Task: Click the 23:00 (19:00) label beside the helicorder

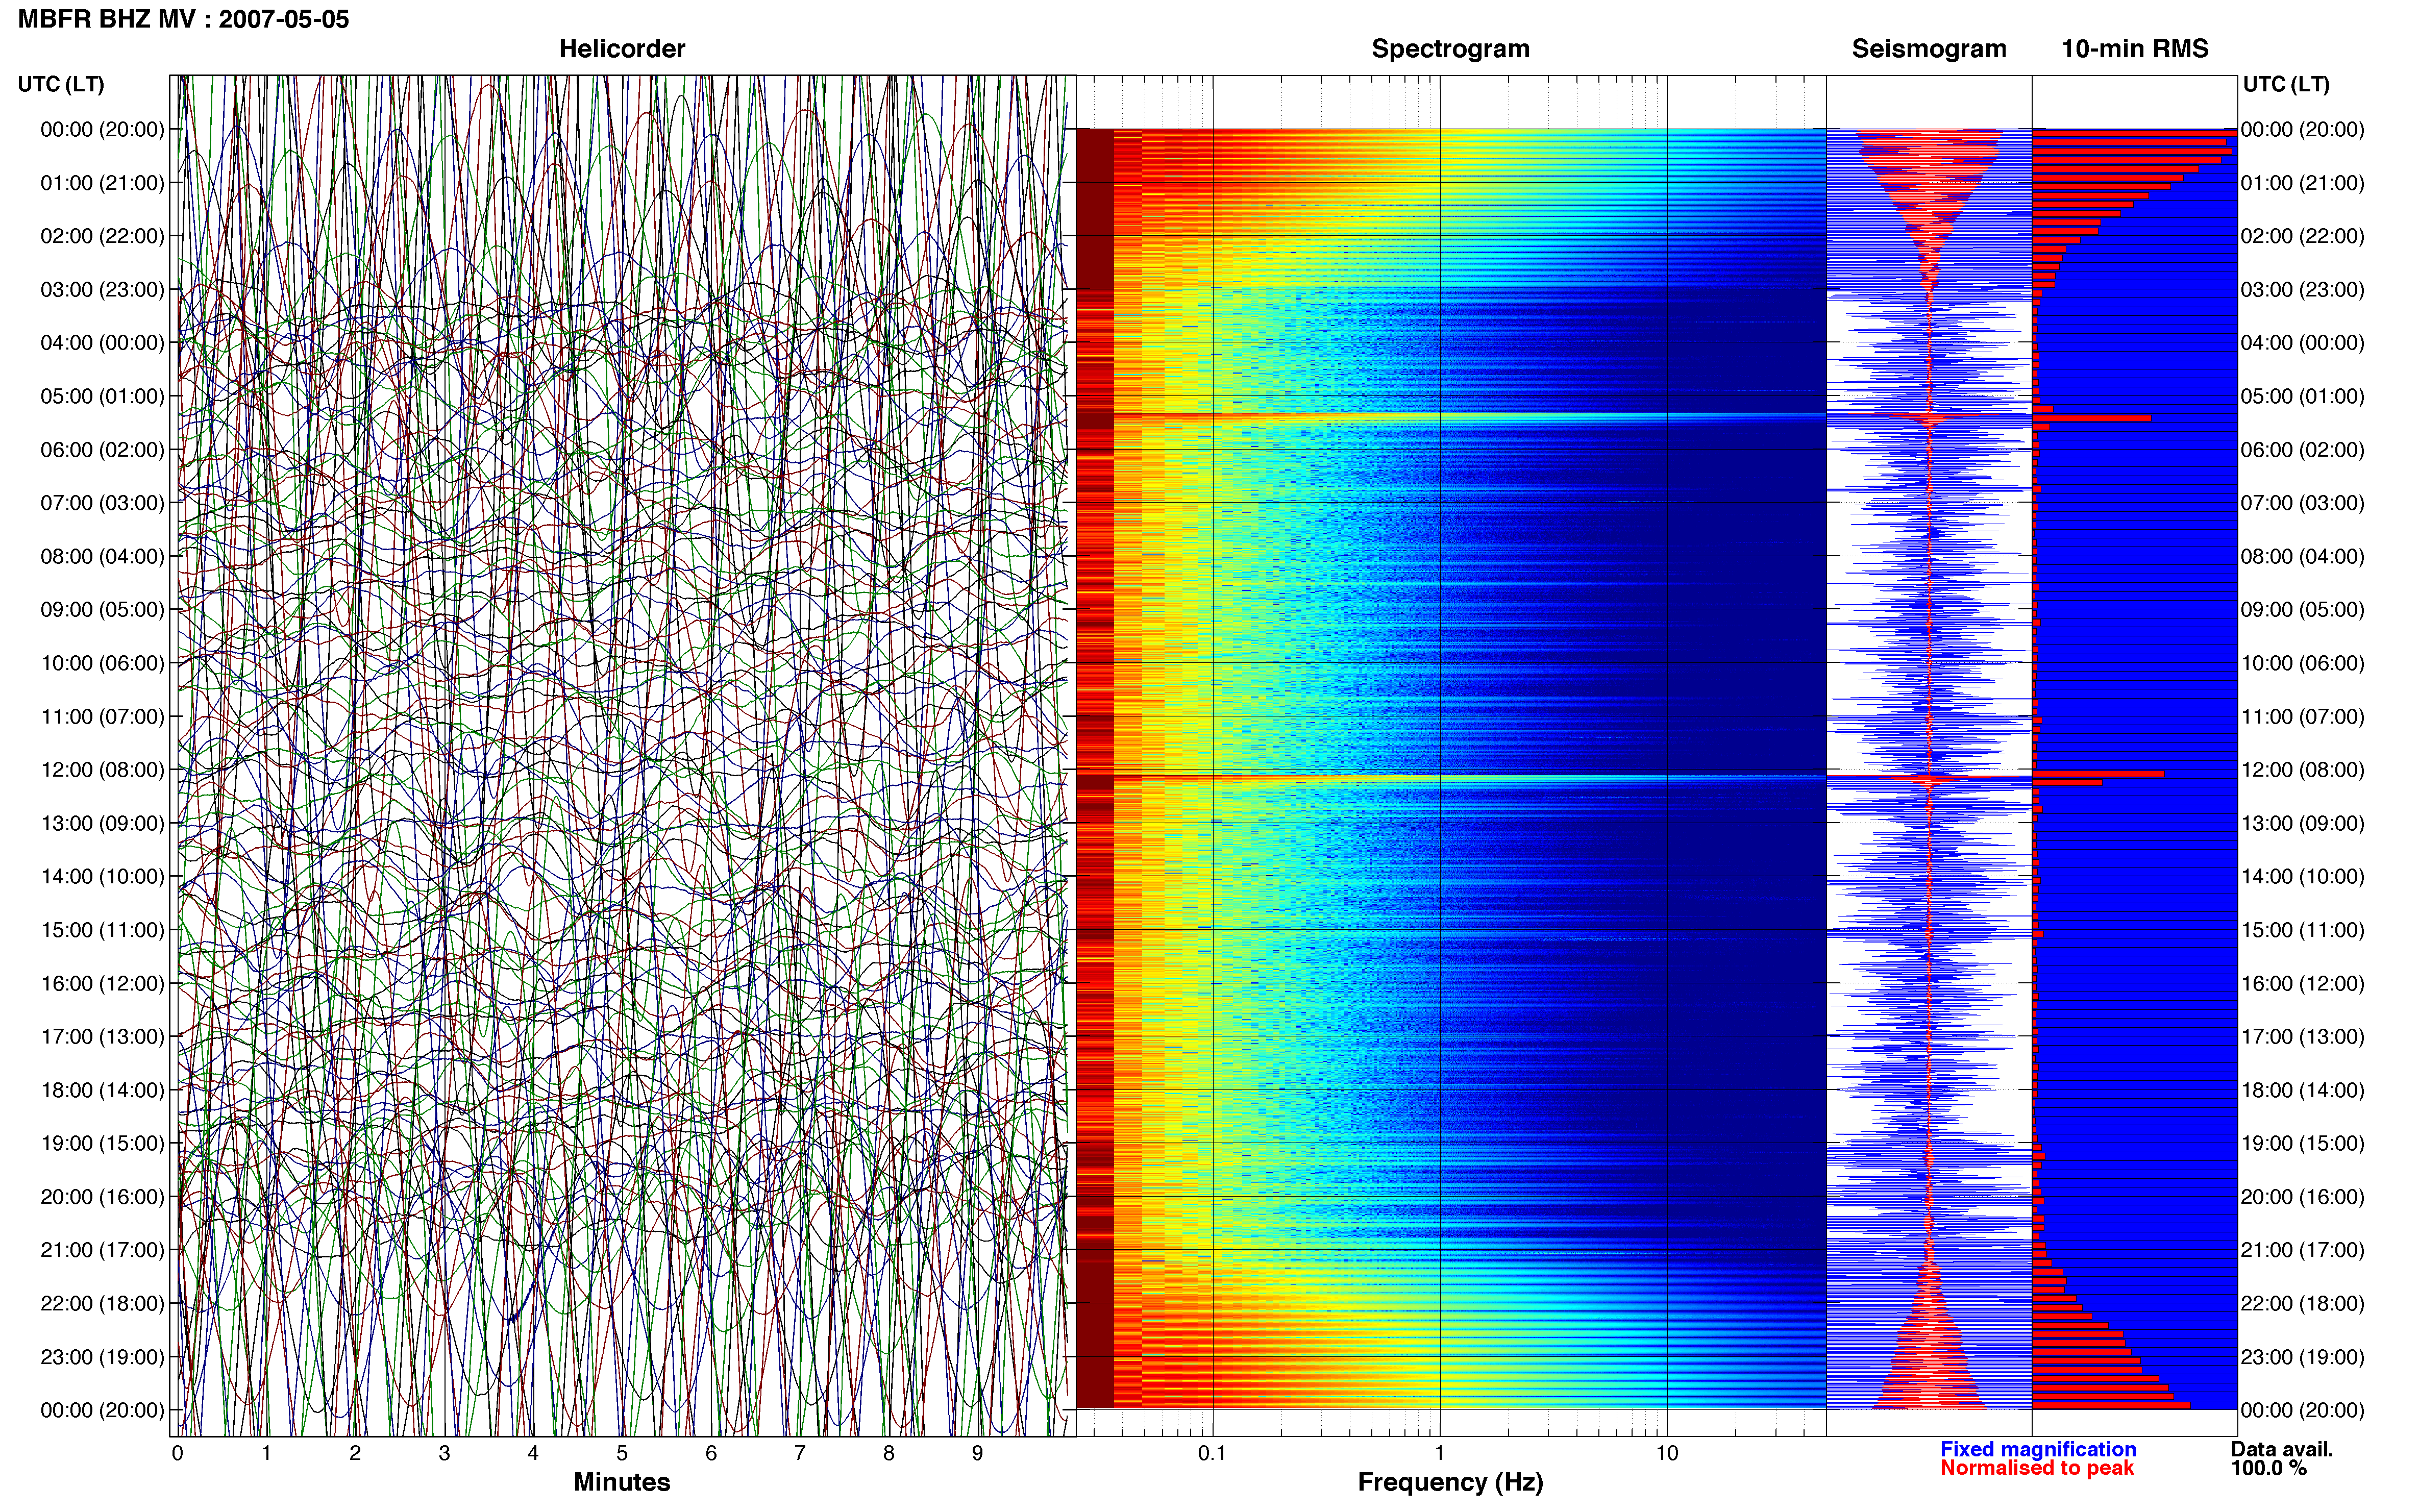Action: [x=102, y=1356]
